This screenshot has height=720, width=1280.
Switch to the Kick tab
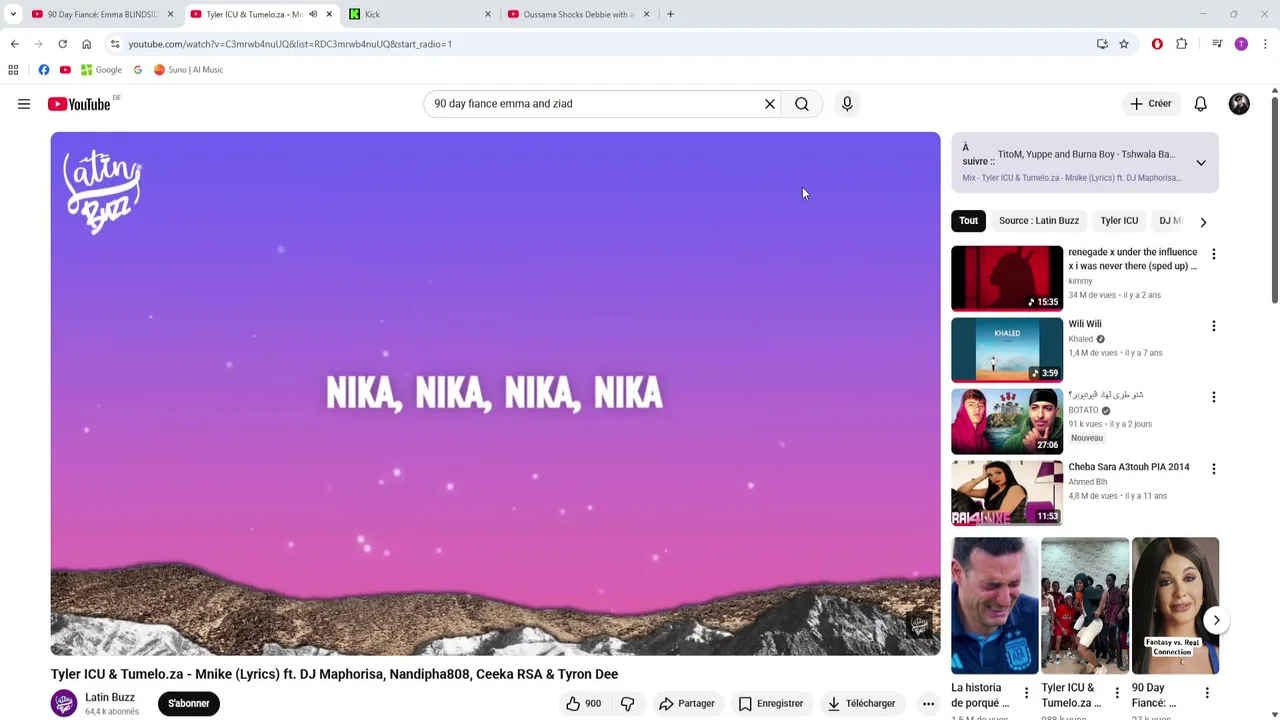[420, 14]
